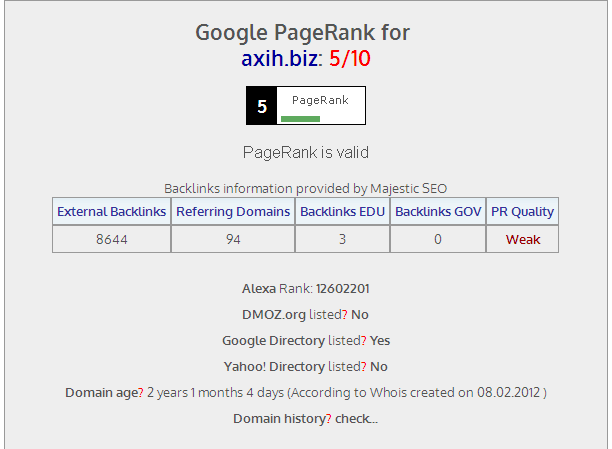612x449 pixels.
Task: Click the red 5/10 PageRank score
Action: [350, 59]
